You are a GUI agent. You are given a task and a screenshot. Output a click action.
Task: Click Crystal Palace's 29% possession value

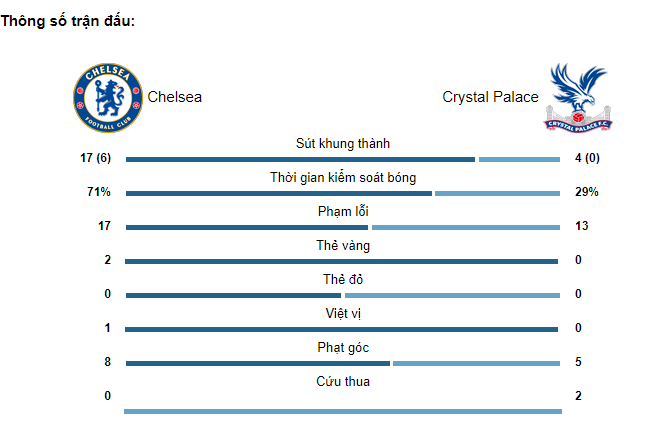click(x=586, y=192)
